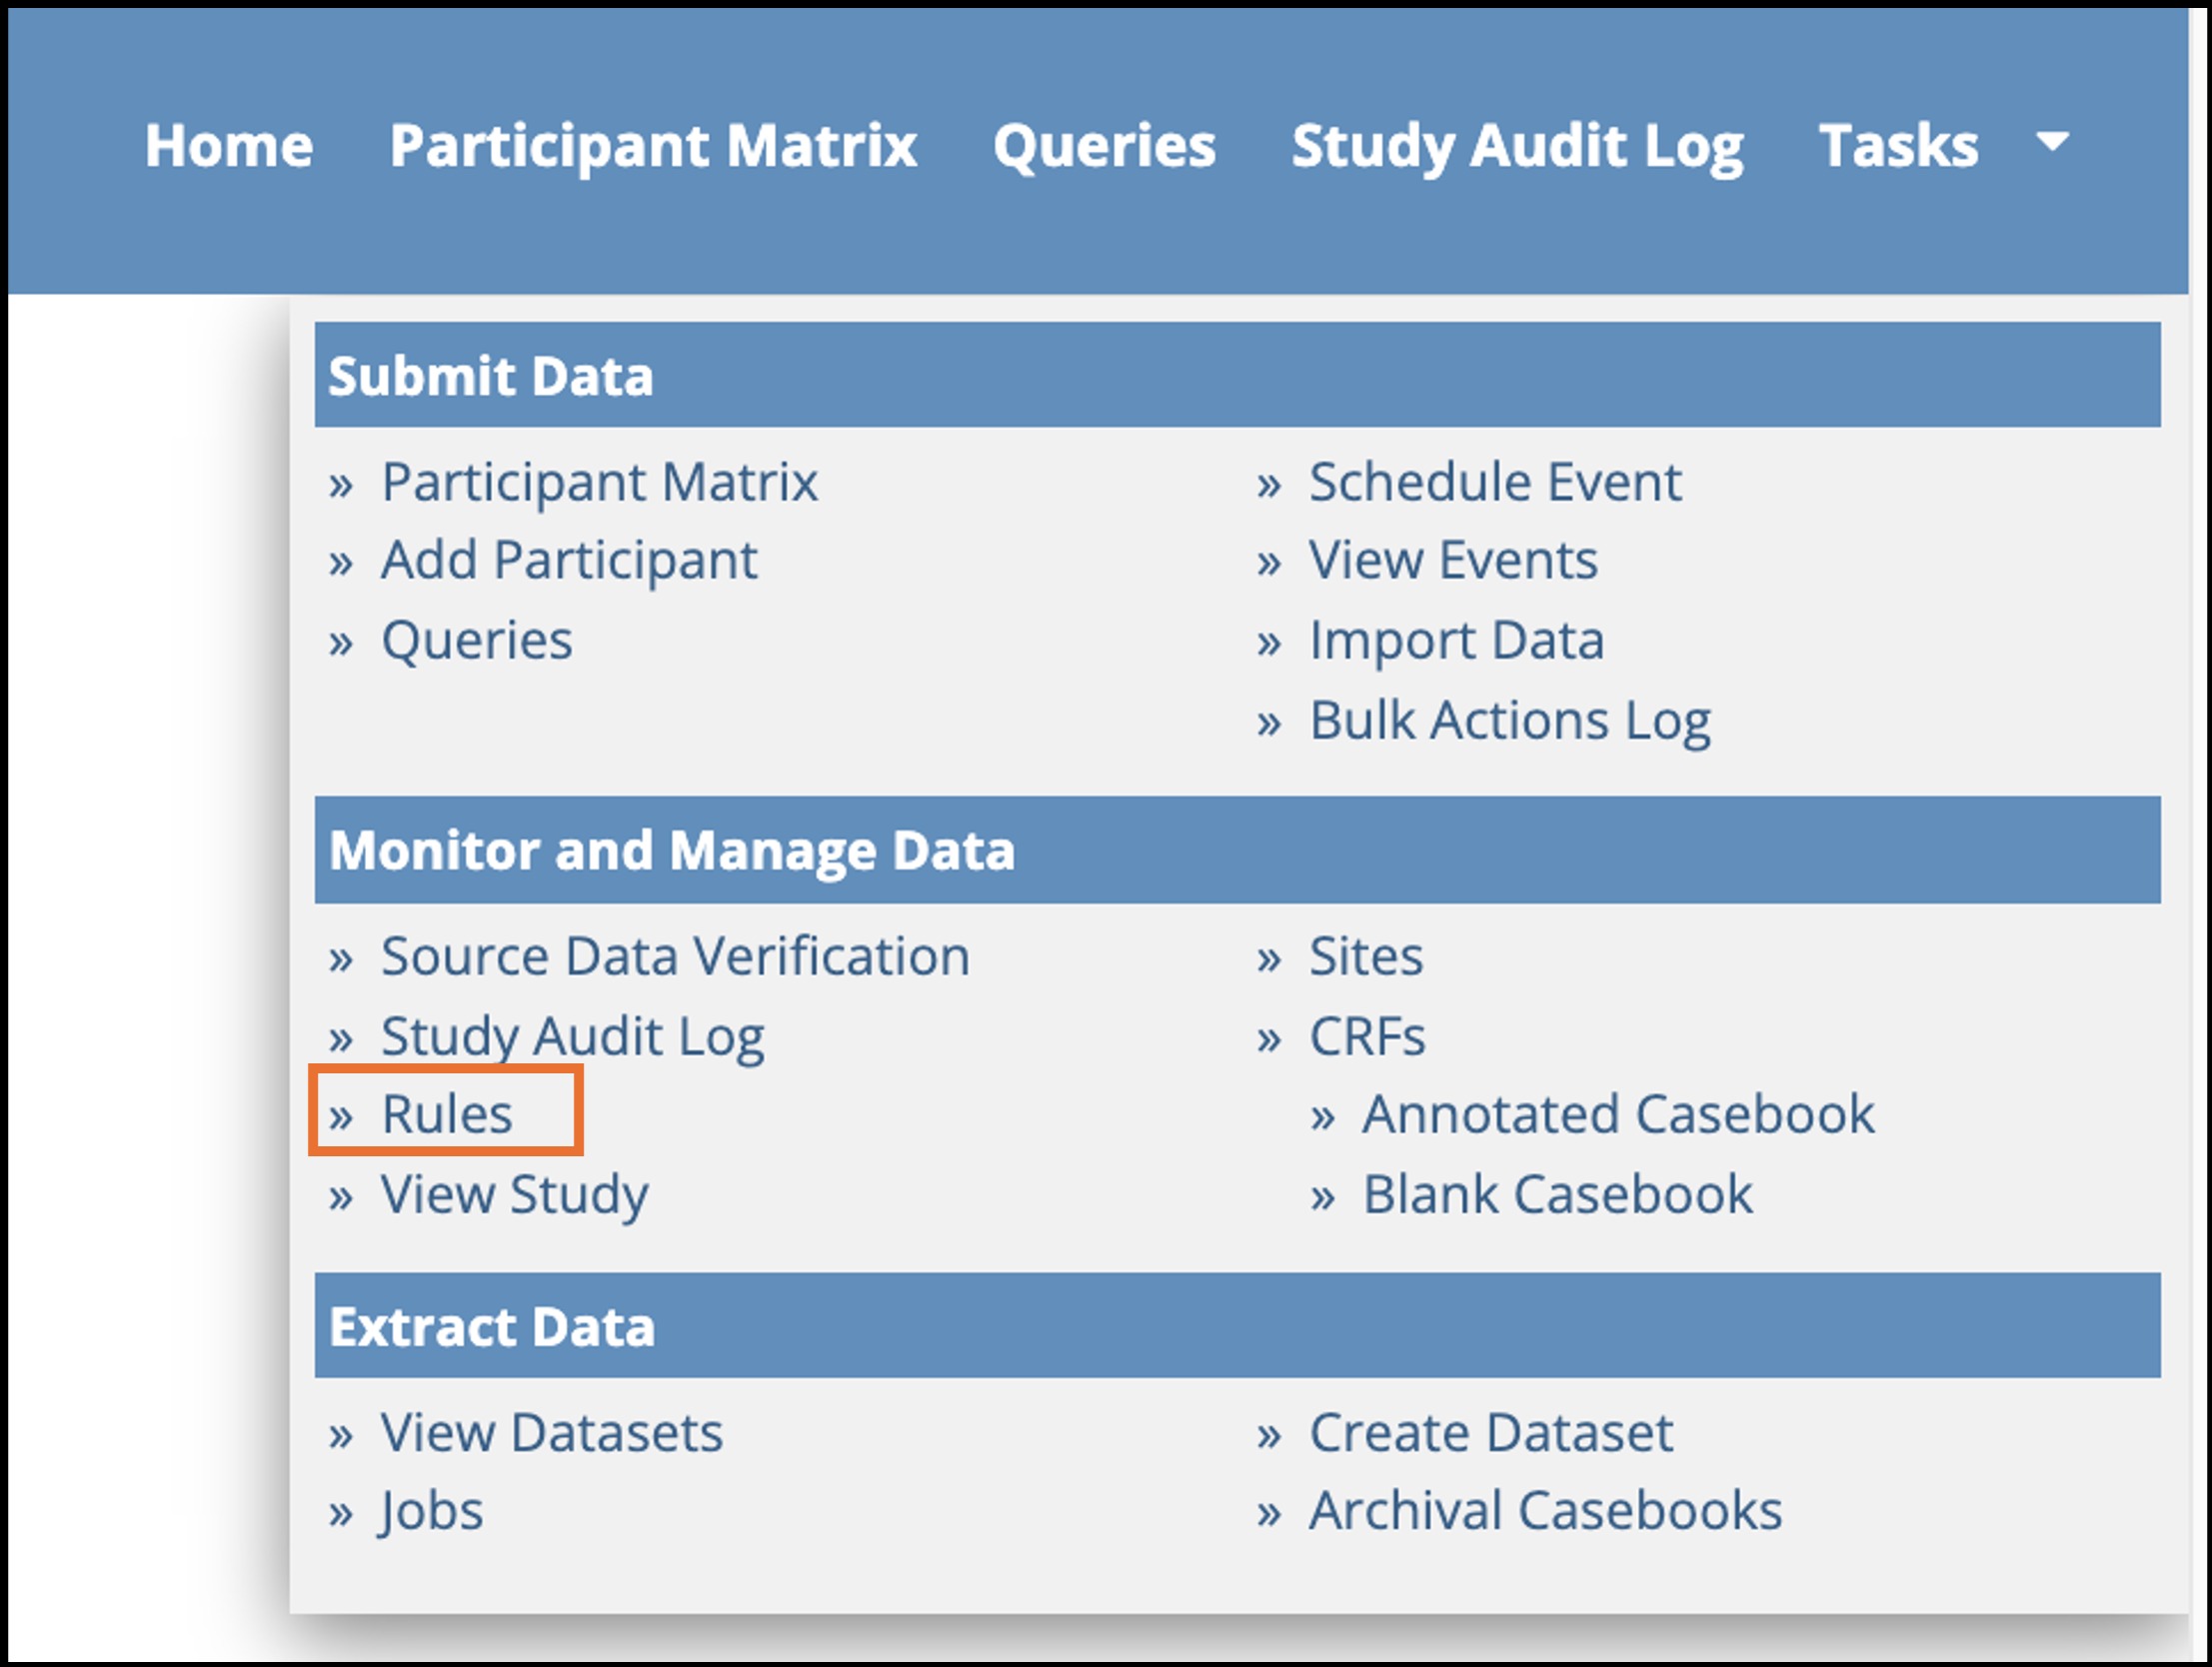Go to Archival Casebooks

click(x=1545, y=1510)
